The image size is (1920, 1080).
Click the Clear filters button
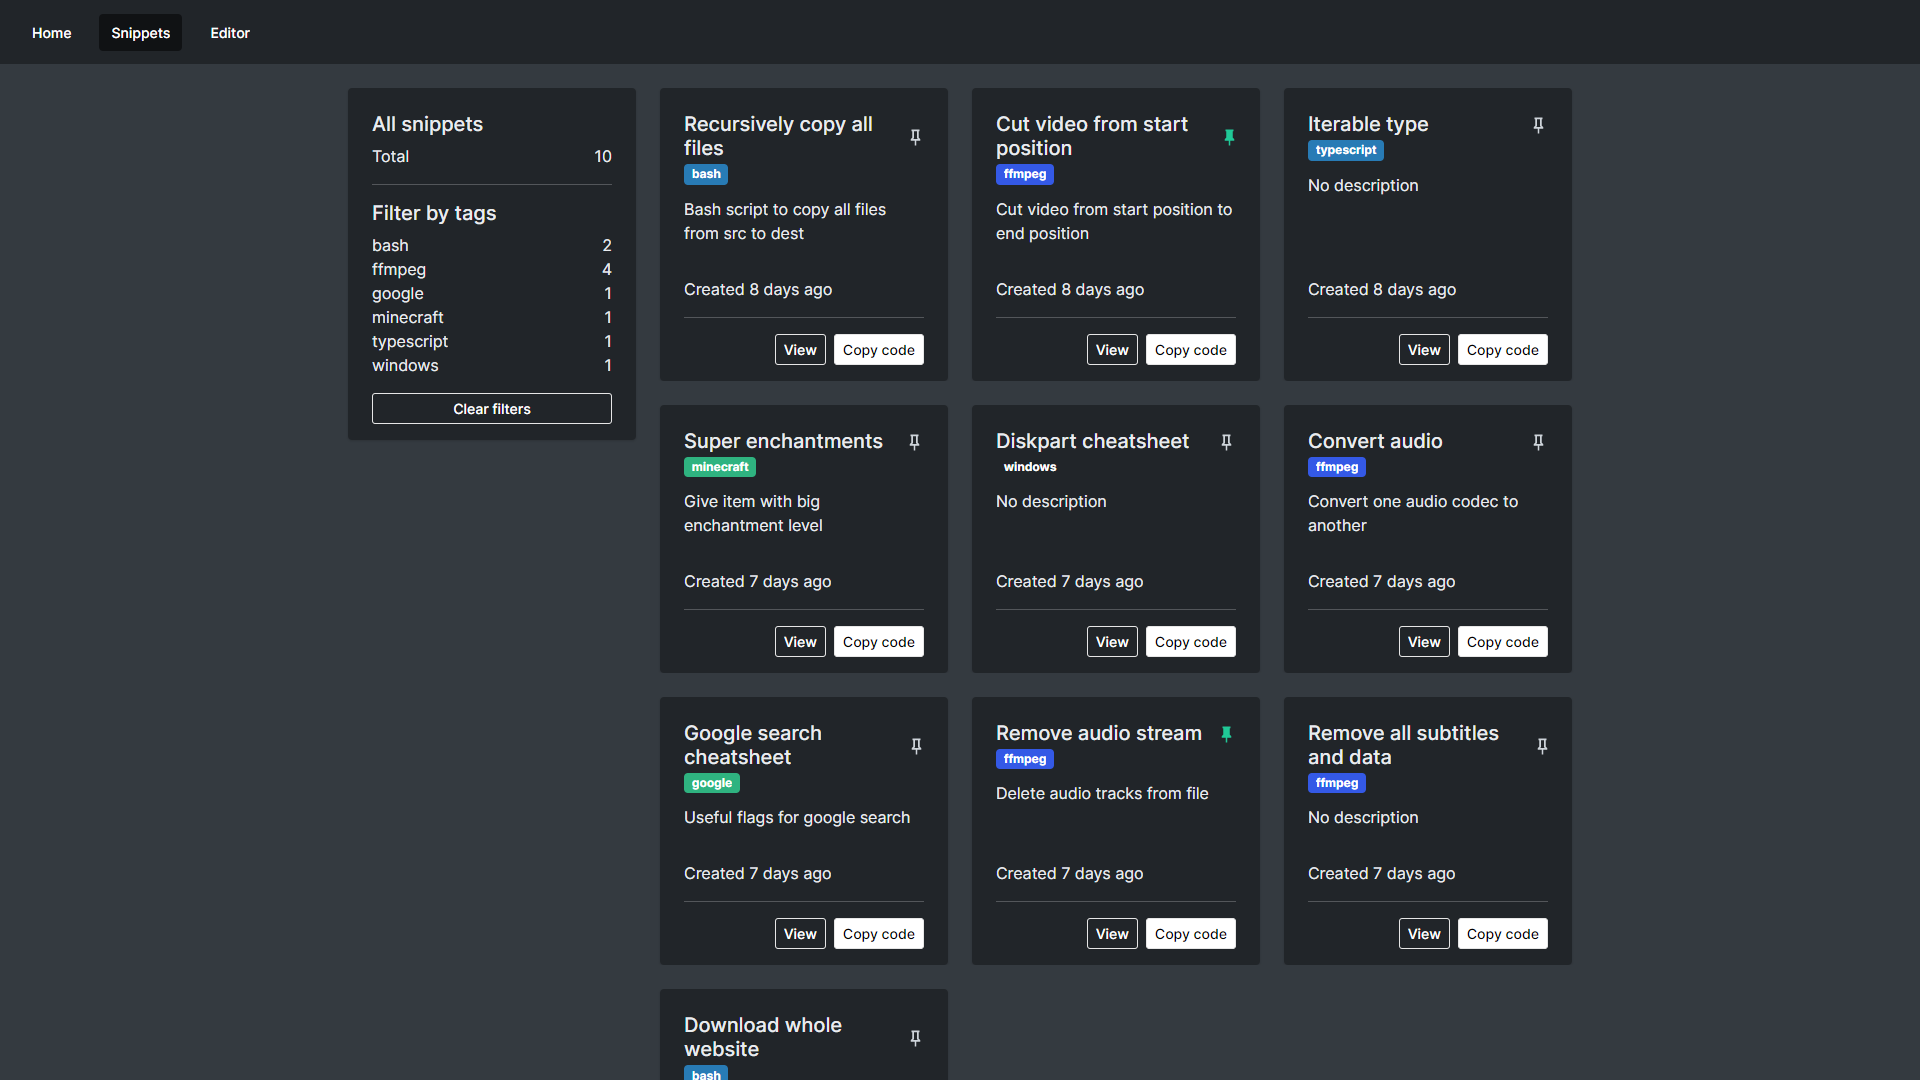point(491,408)
